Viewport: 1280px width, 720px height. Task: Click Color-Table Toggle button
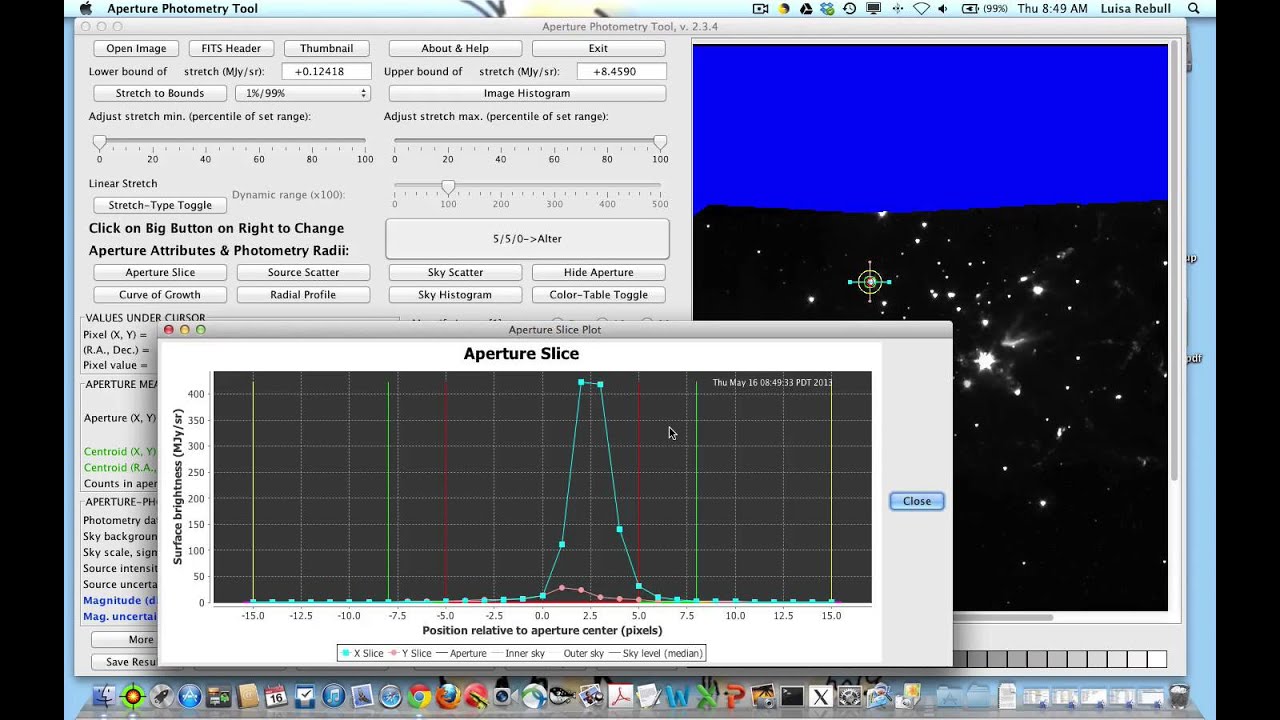(x=598, y=295)
